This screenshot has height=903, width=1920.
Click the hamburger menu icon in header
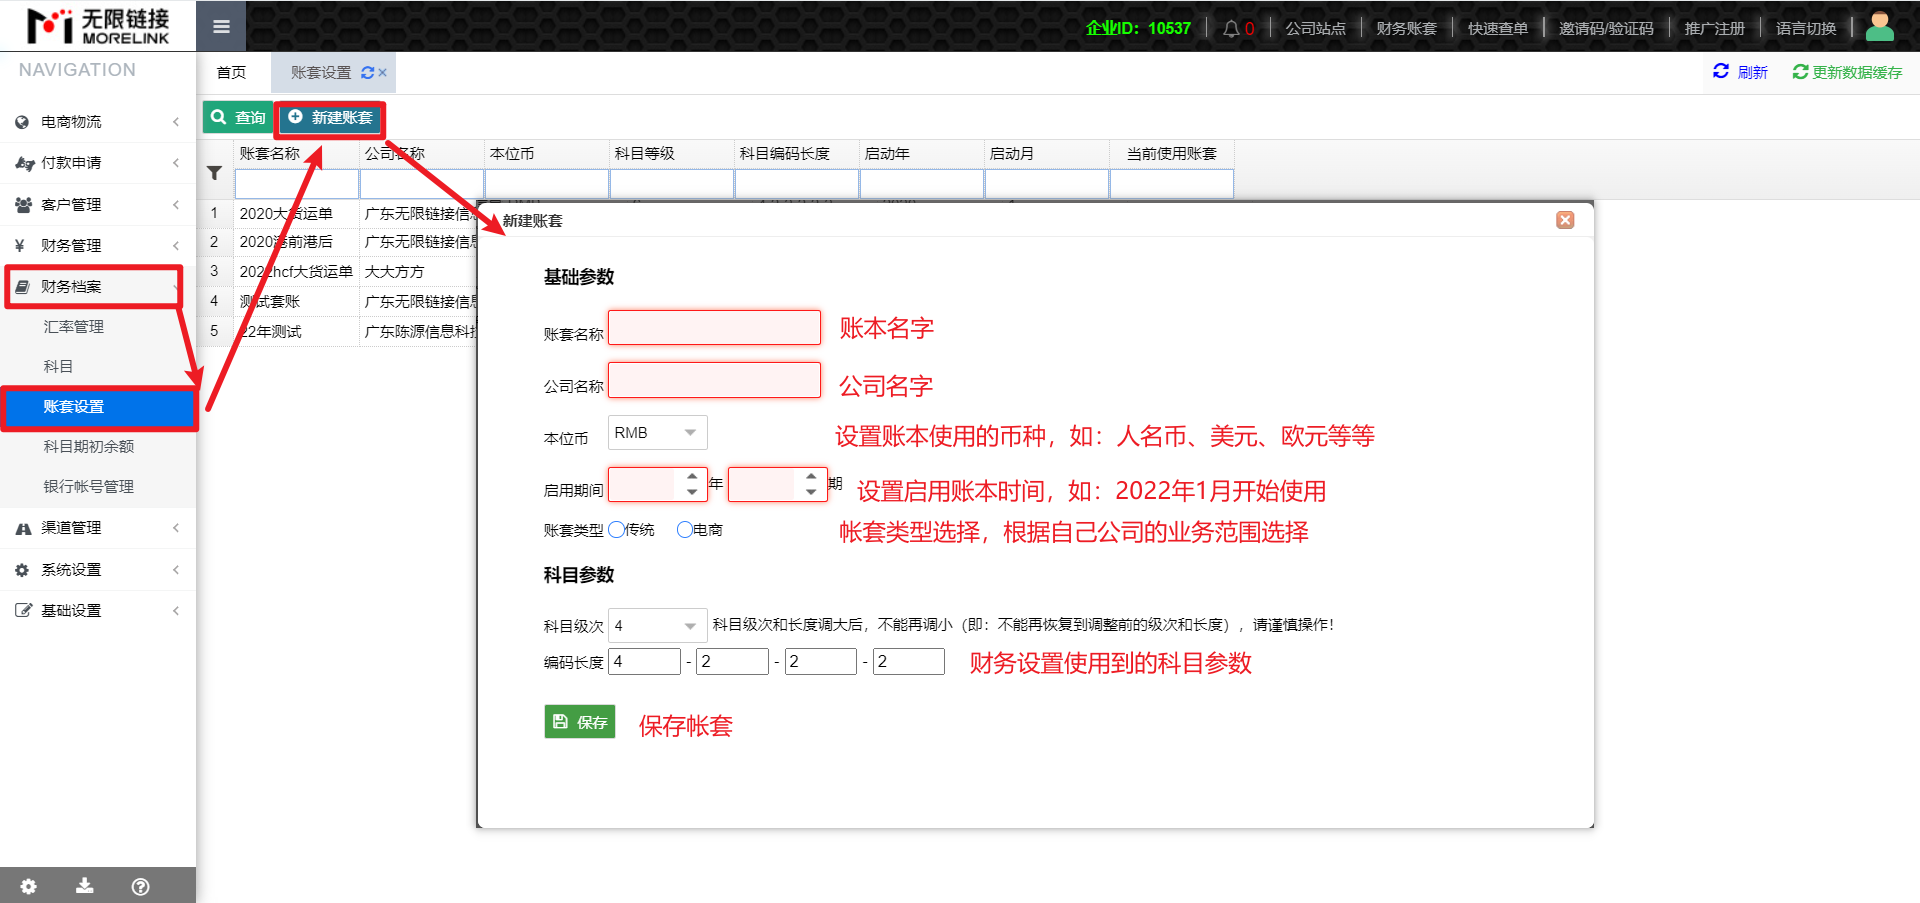pyautogui.click(x=221, y=27)
